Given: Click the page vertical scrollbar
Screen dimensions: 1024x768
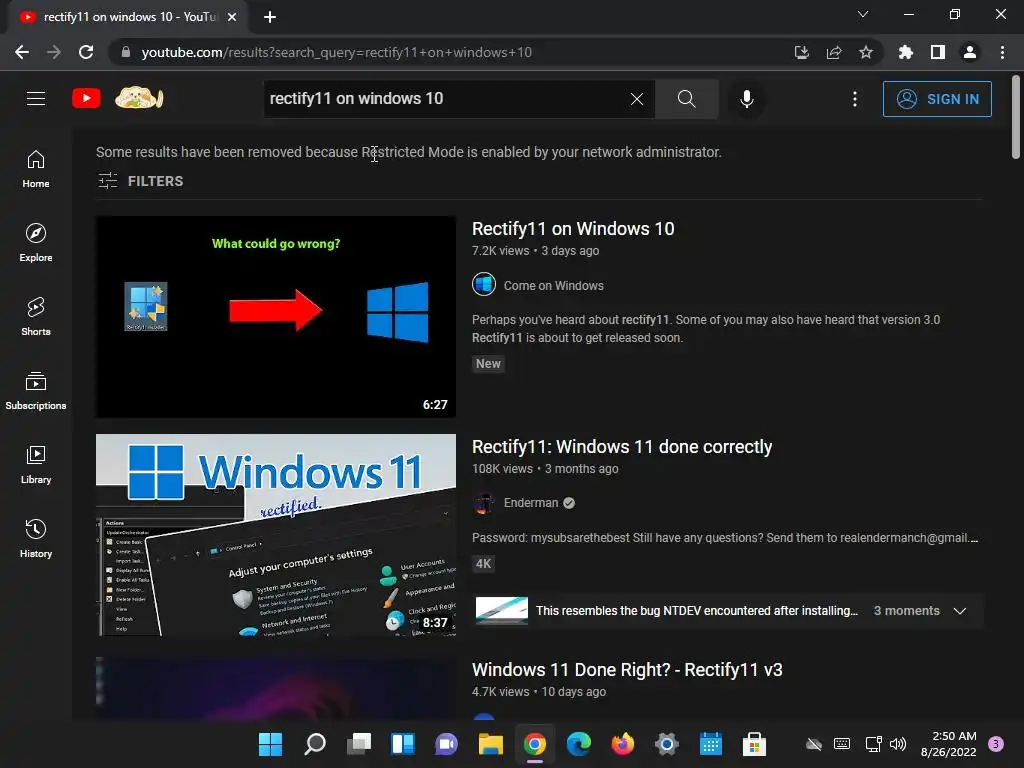Looking at the screenshot, I should click(x=1016, y=118).
